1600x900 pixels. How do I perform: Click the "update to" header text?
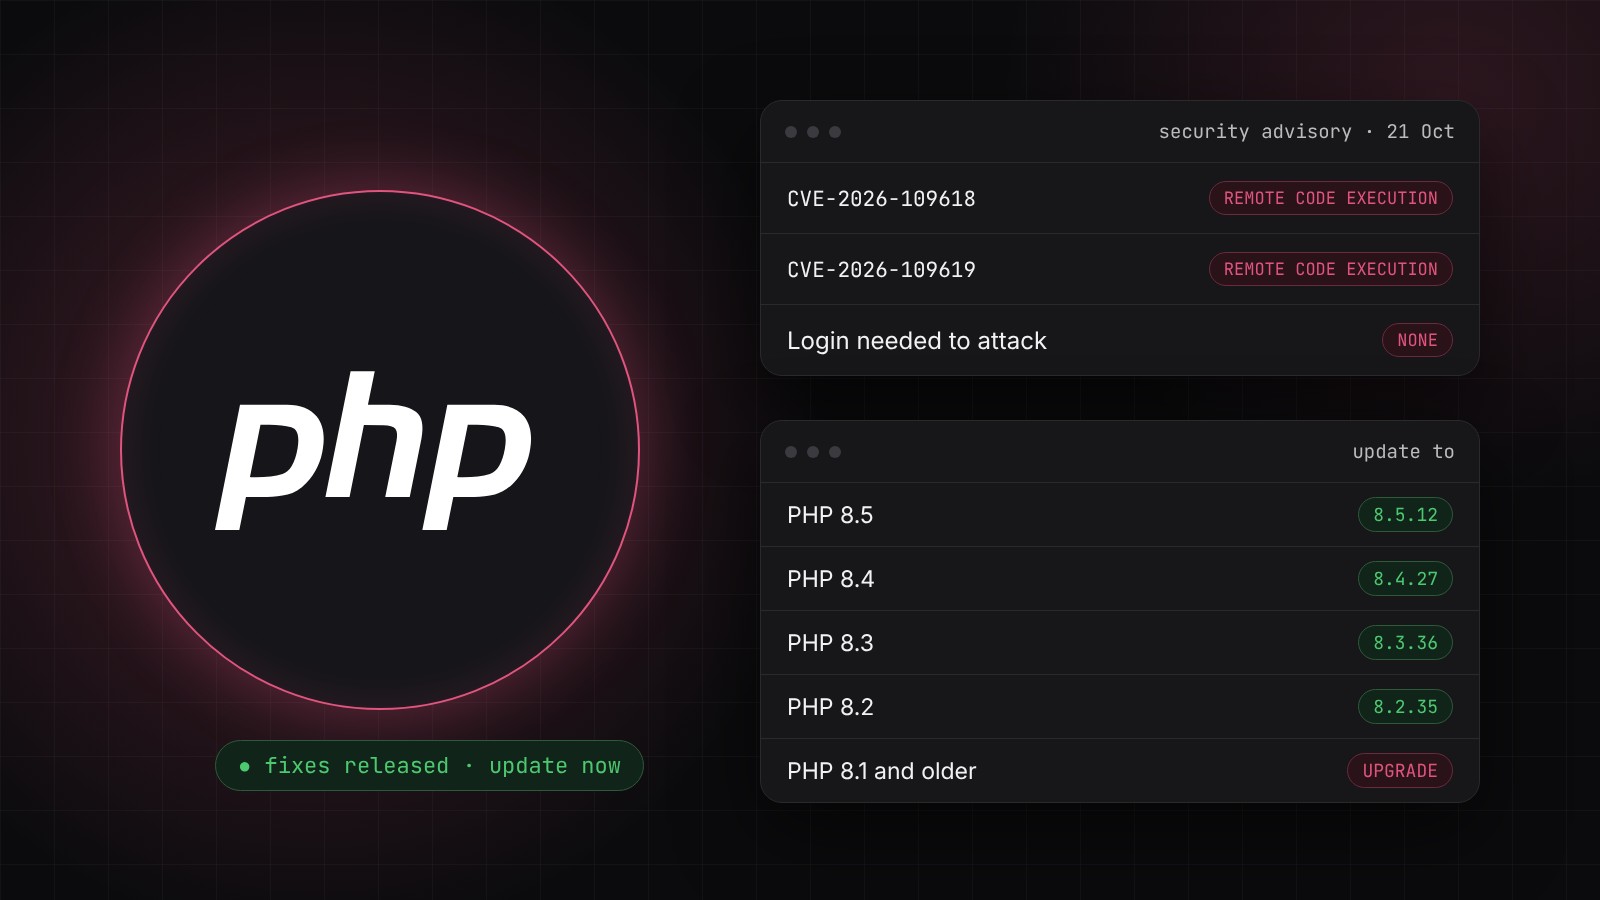tap(1403, 452)
